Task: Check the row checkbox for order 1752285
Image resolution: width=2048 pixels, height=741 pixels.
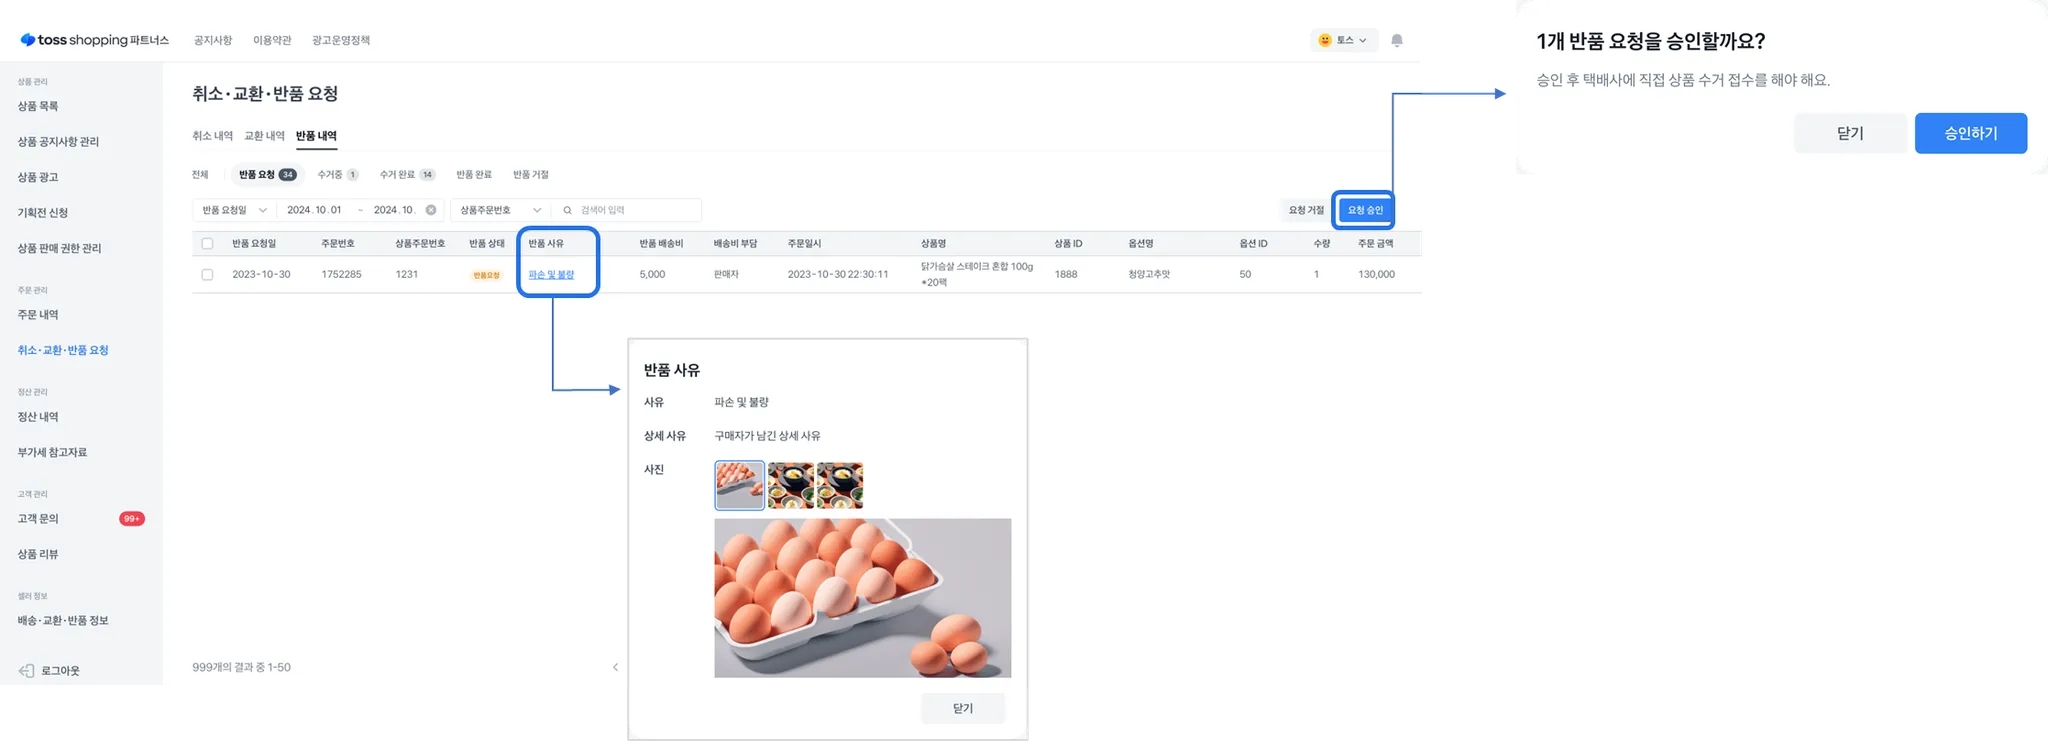Action: tap(207, 274)
